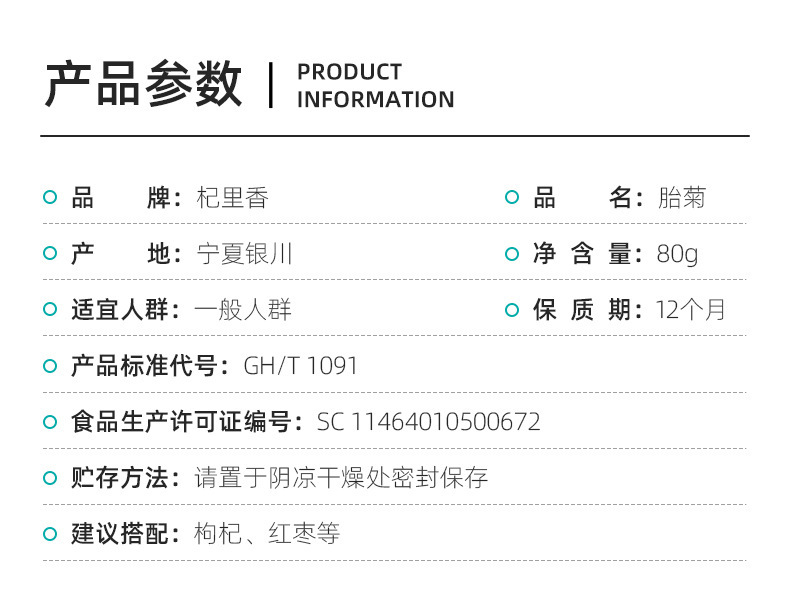This screenshot has width=790, height=609.
Task: Select the brand name 杞里香
Action: pos(232,197)
